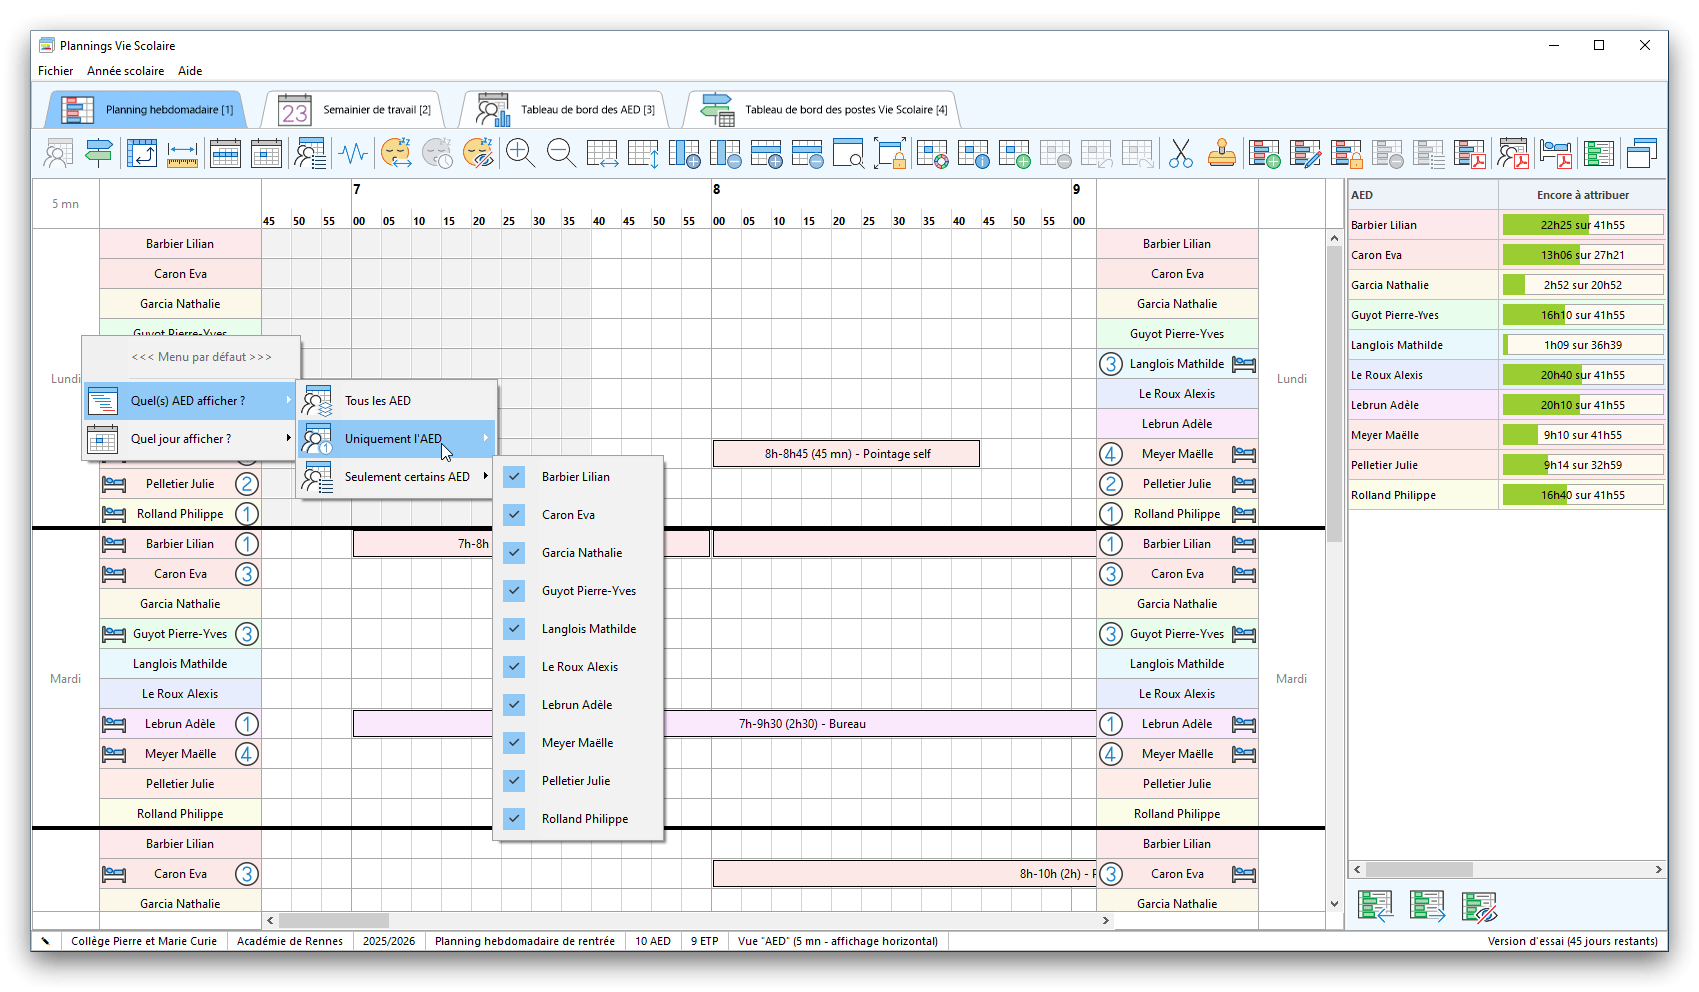This screenshot has width=1699, height=992.
Task: Choose 'Tous les AED' menu option
Action: tap(378, 401)
